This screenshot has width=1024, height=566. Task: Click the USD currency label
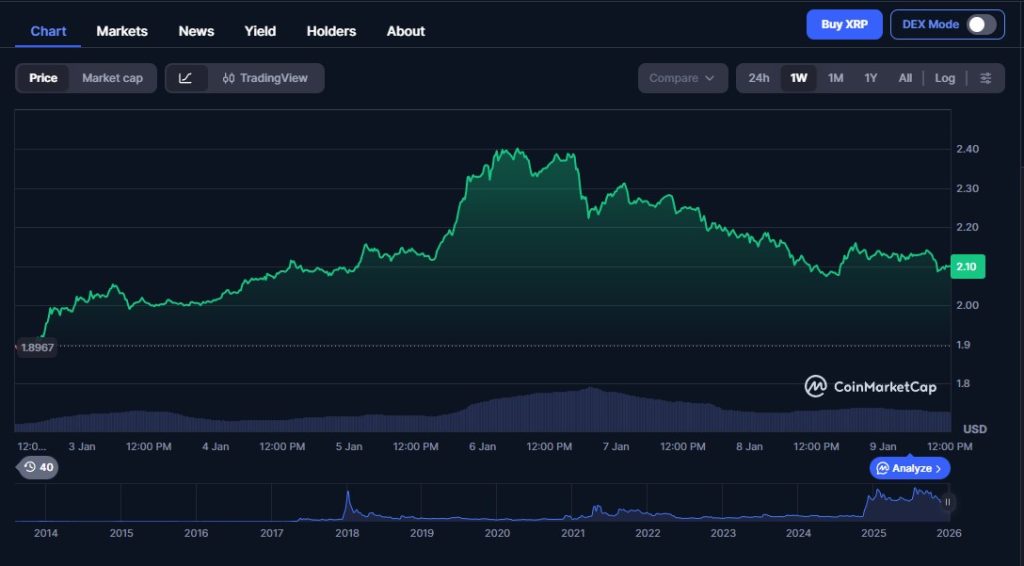tap(974, 429)
